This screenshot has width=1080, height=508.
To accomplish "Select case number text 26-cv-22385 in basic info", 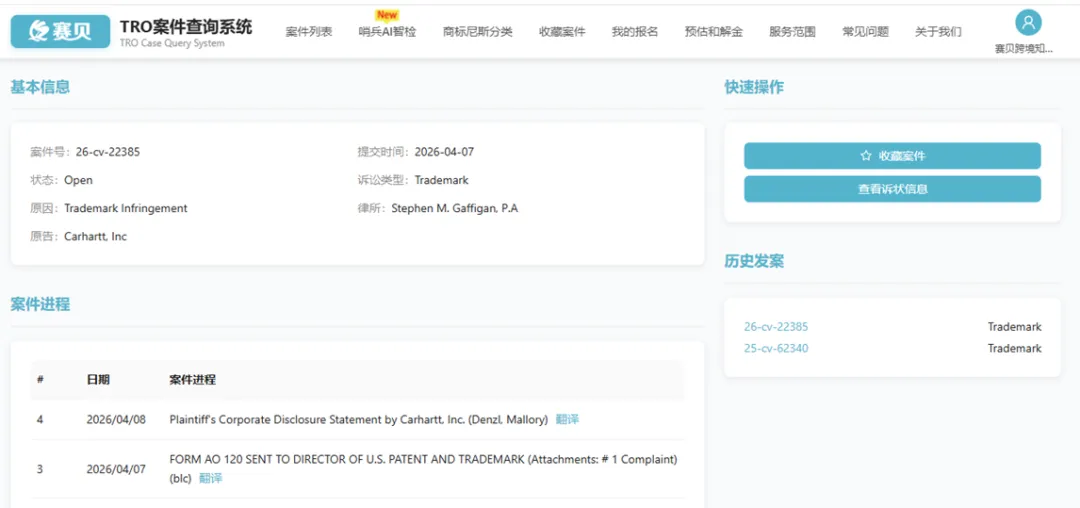I will (x=107, y=152).
